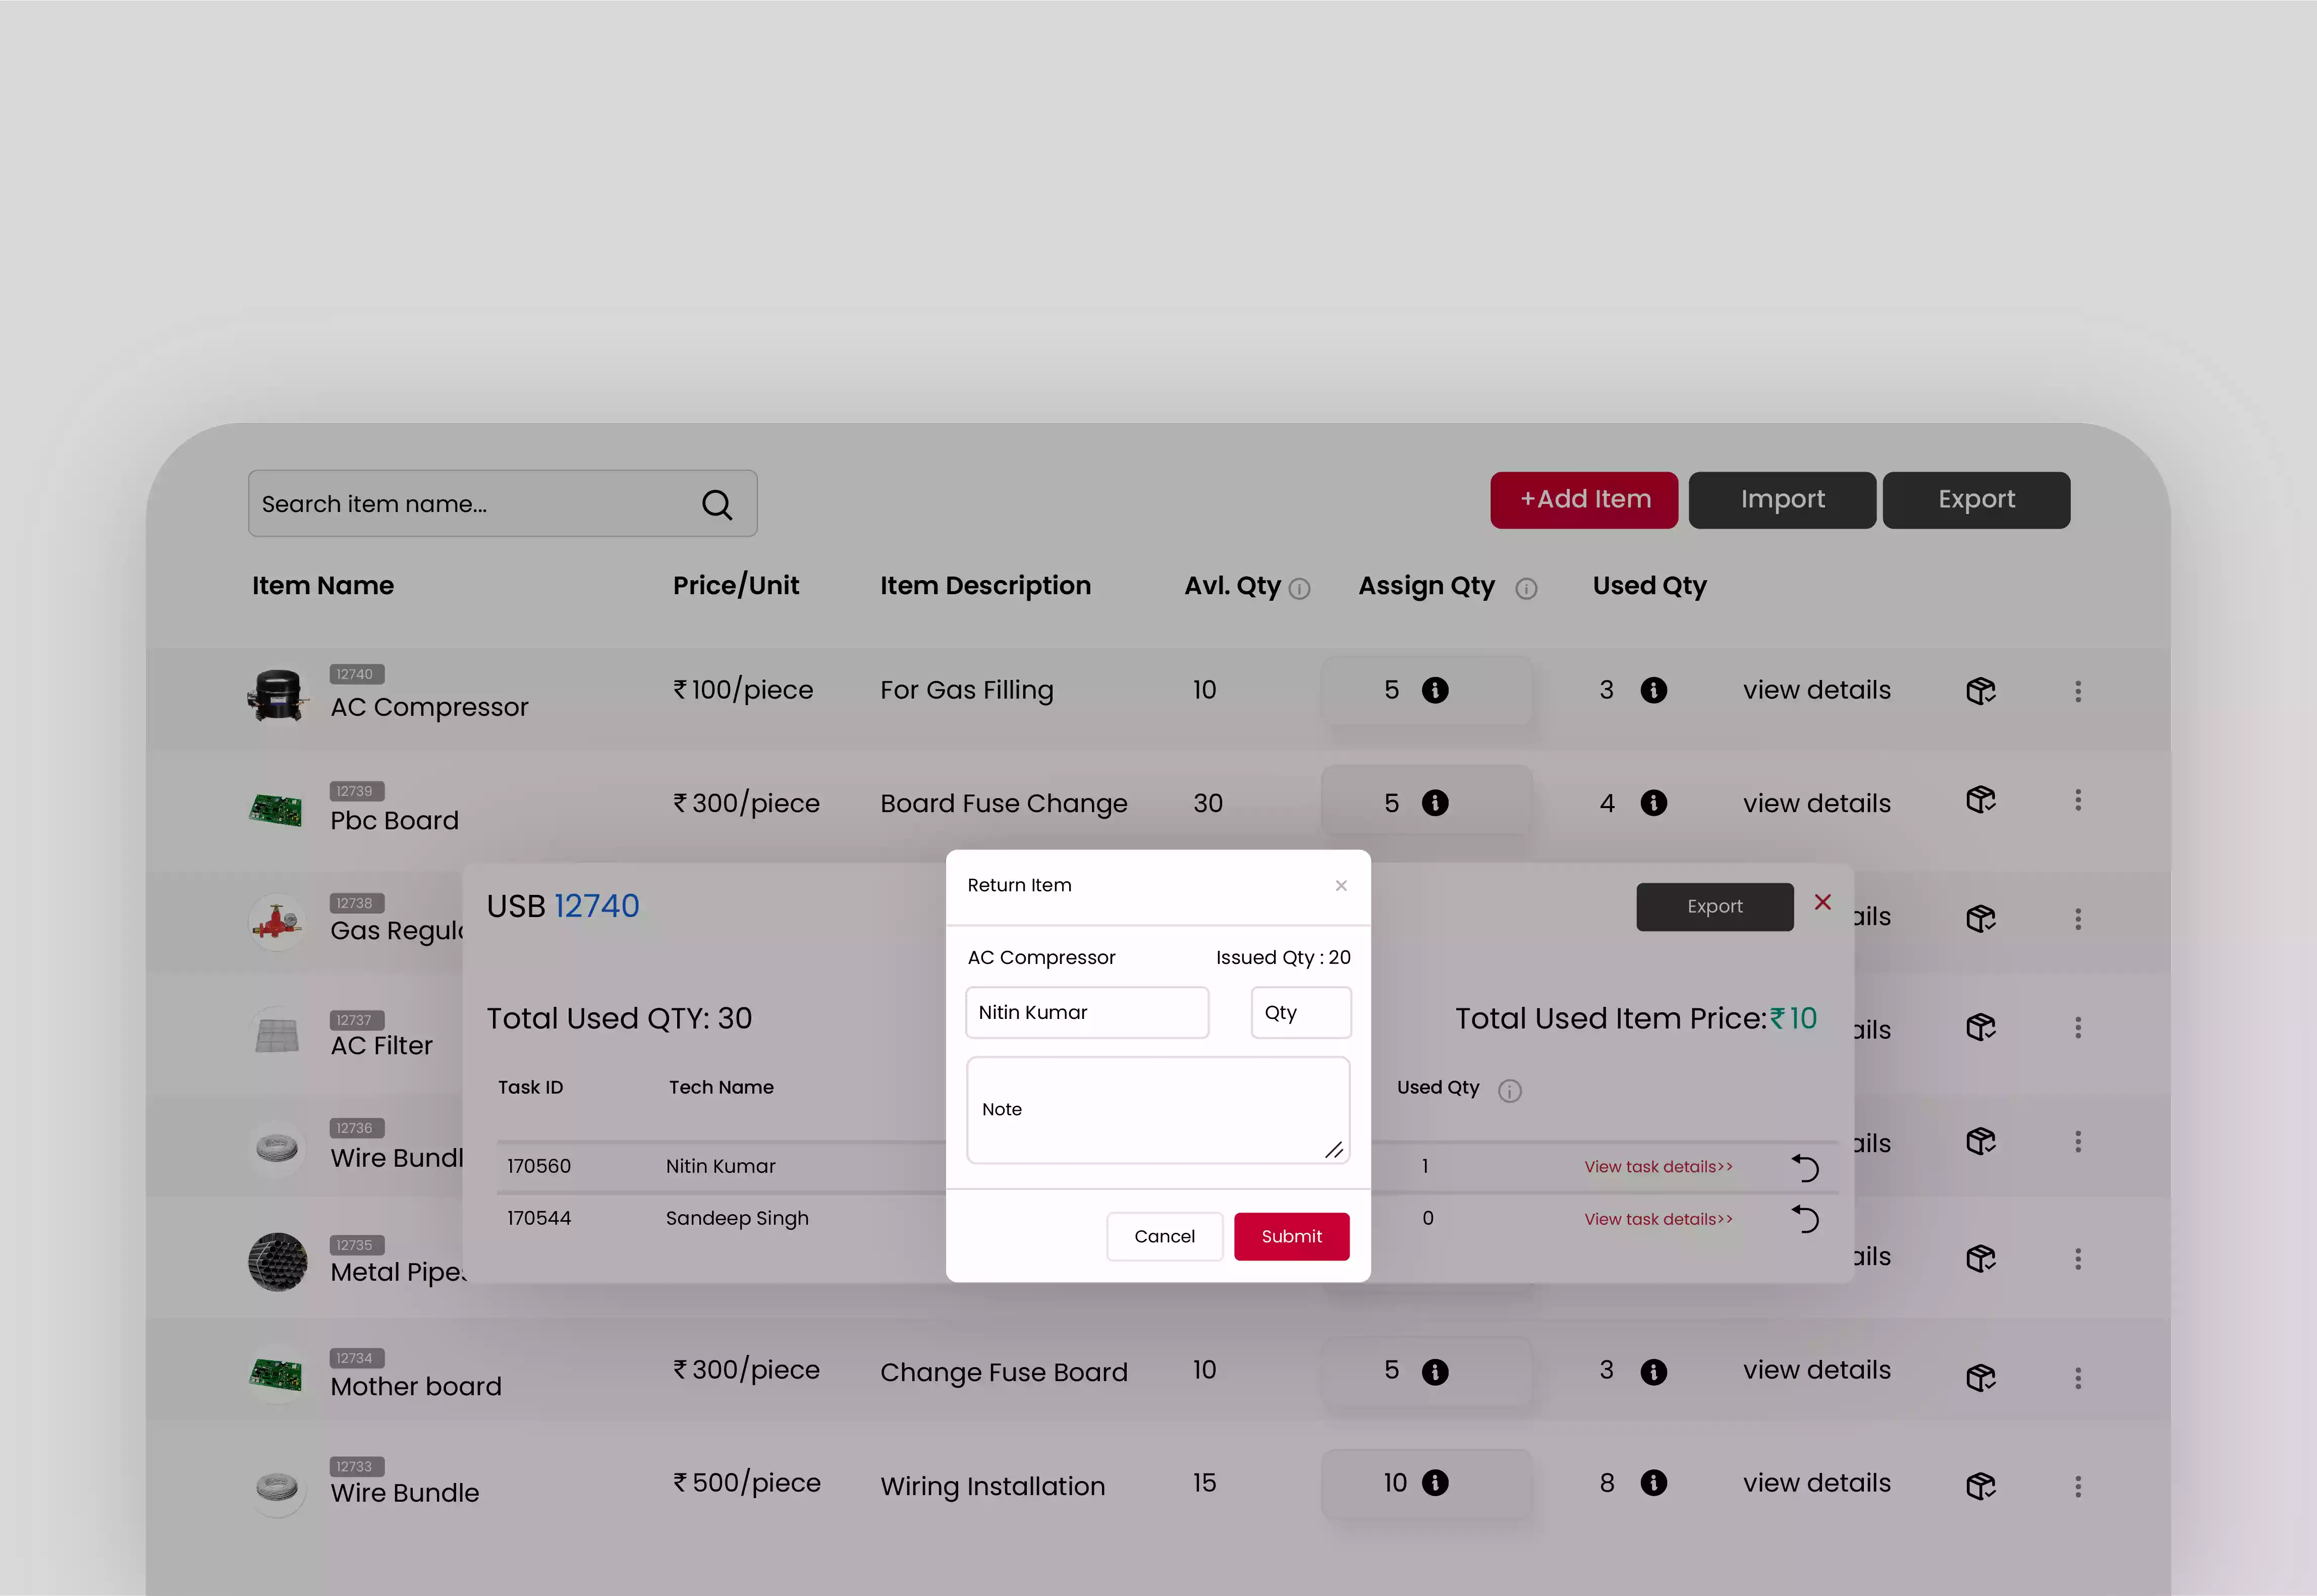This screenshot has height=1596, width=2317.
Task: Click package icon in item 12736 row
Action: pyautogui.click(x=1981, y=1141)
